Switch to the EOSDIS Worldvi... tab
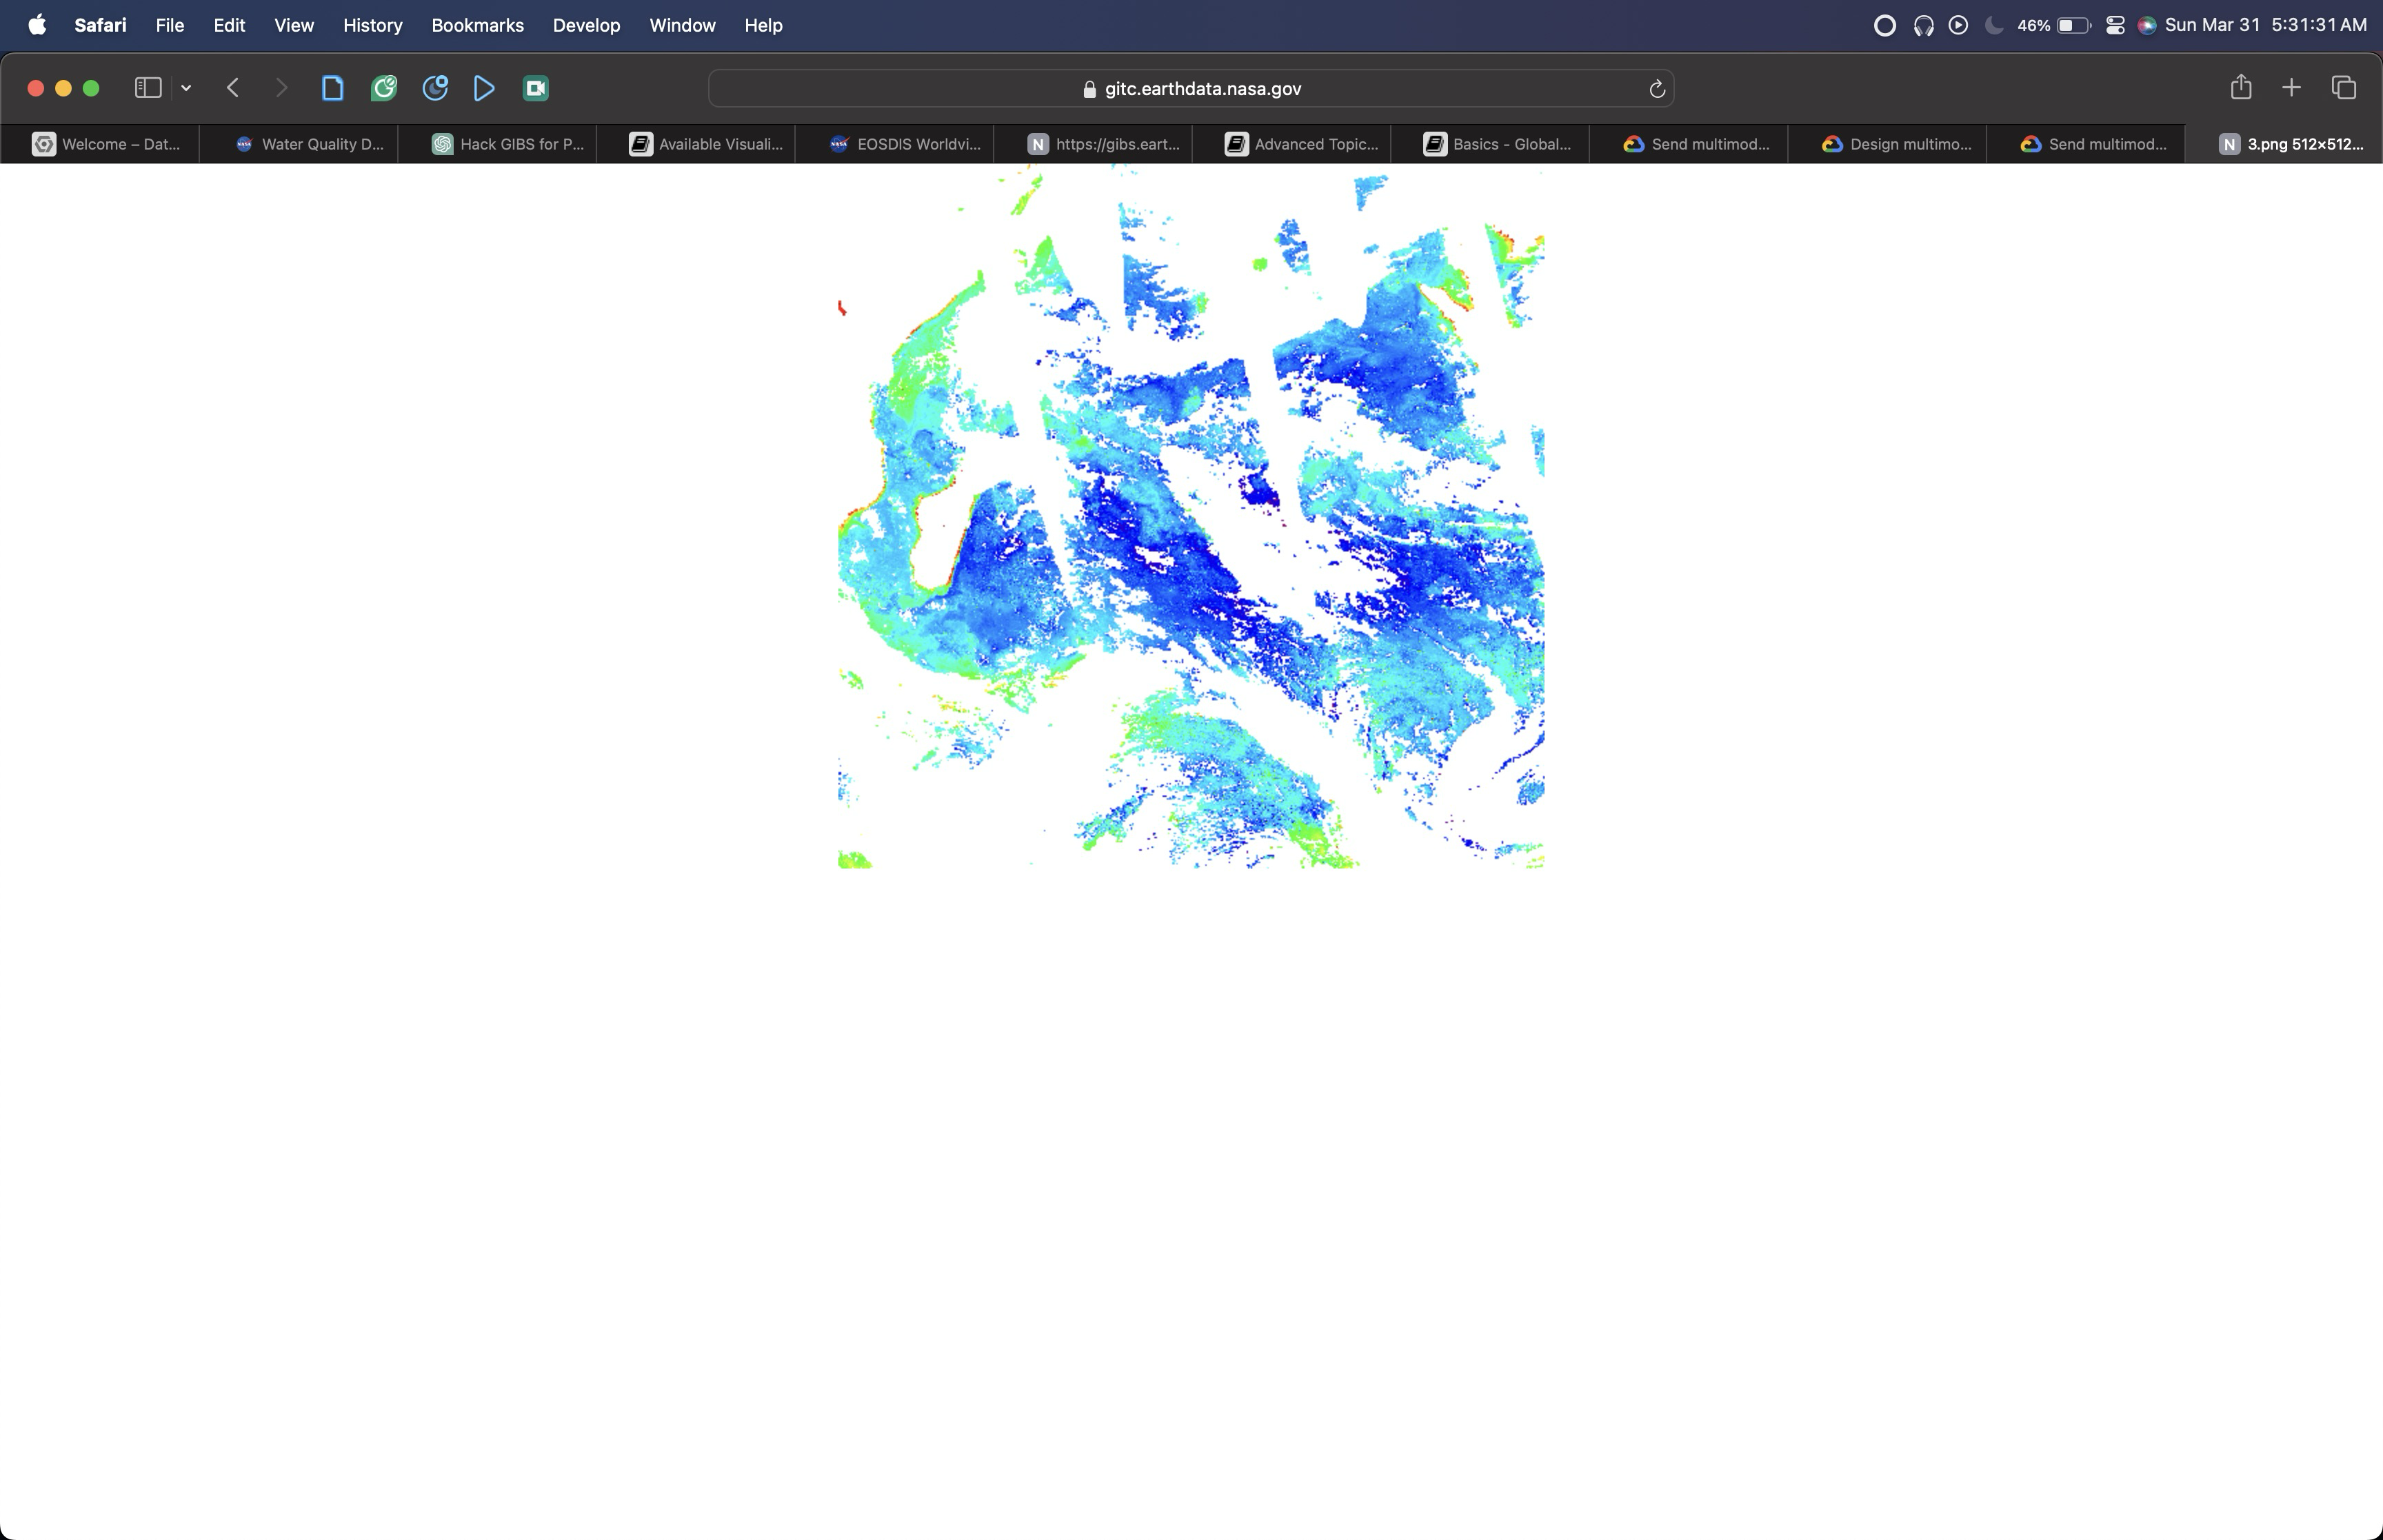The height and width of the screenshot is (1540, 2383). (905, 144)
